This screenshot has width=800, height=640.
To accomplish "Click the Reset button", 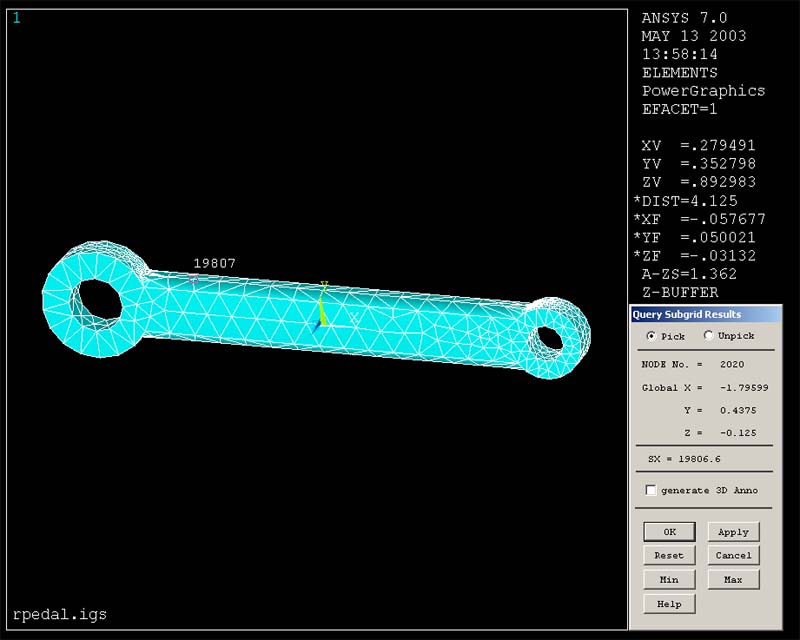I will (669, 555).
